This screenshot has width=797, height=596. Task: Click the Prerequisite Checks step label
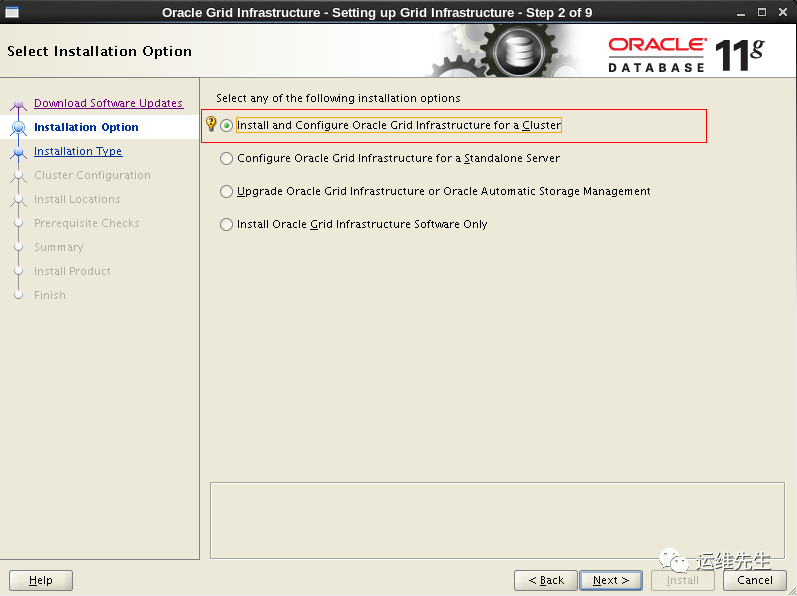(86, 223)
